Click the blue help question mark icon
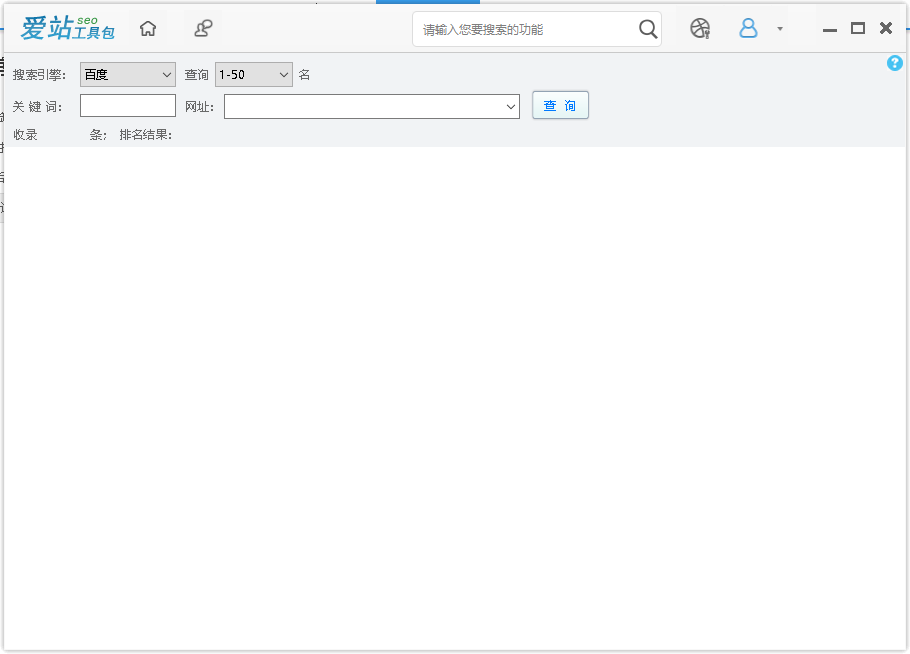 click(x=895, y=63)
